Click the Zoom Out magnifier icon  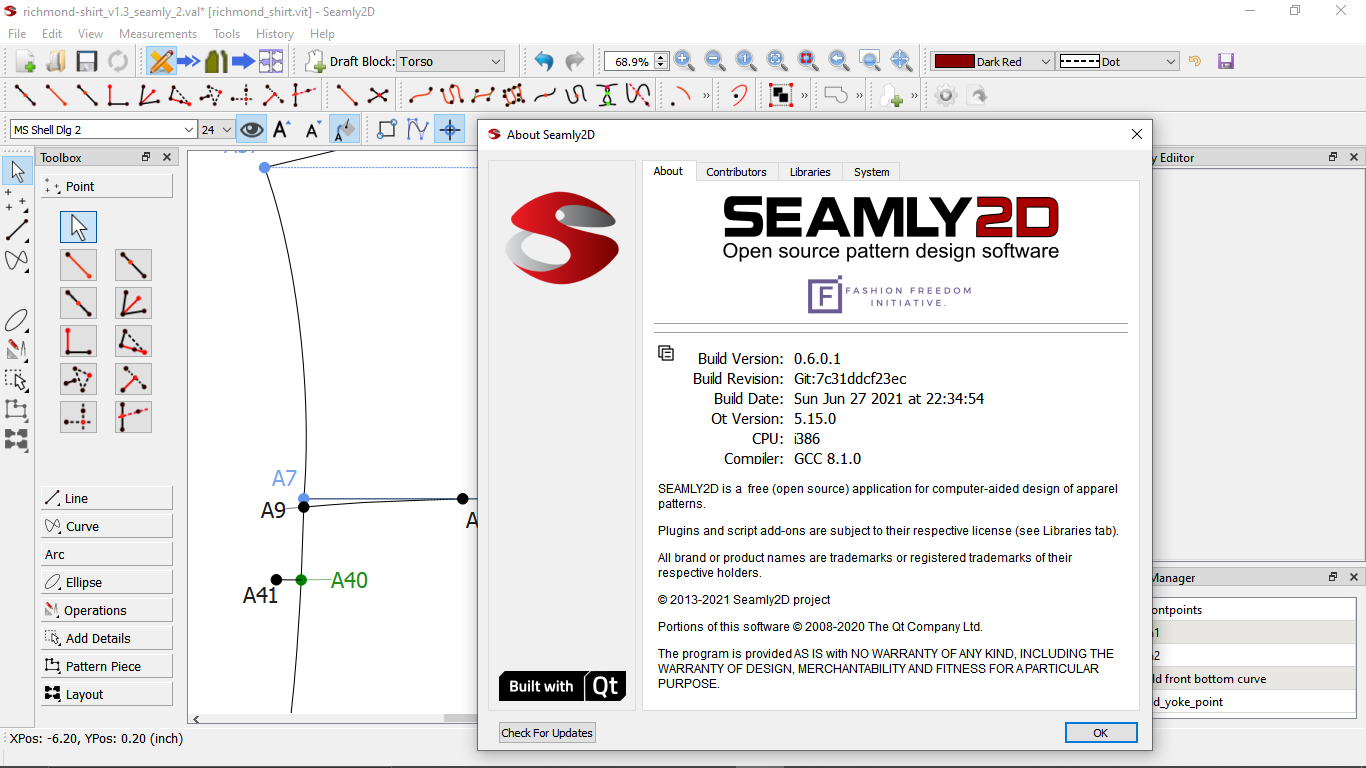[x=715, y=61]
